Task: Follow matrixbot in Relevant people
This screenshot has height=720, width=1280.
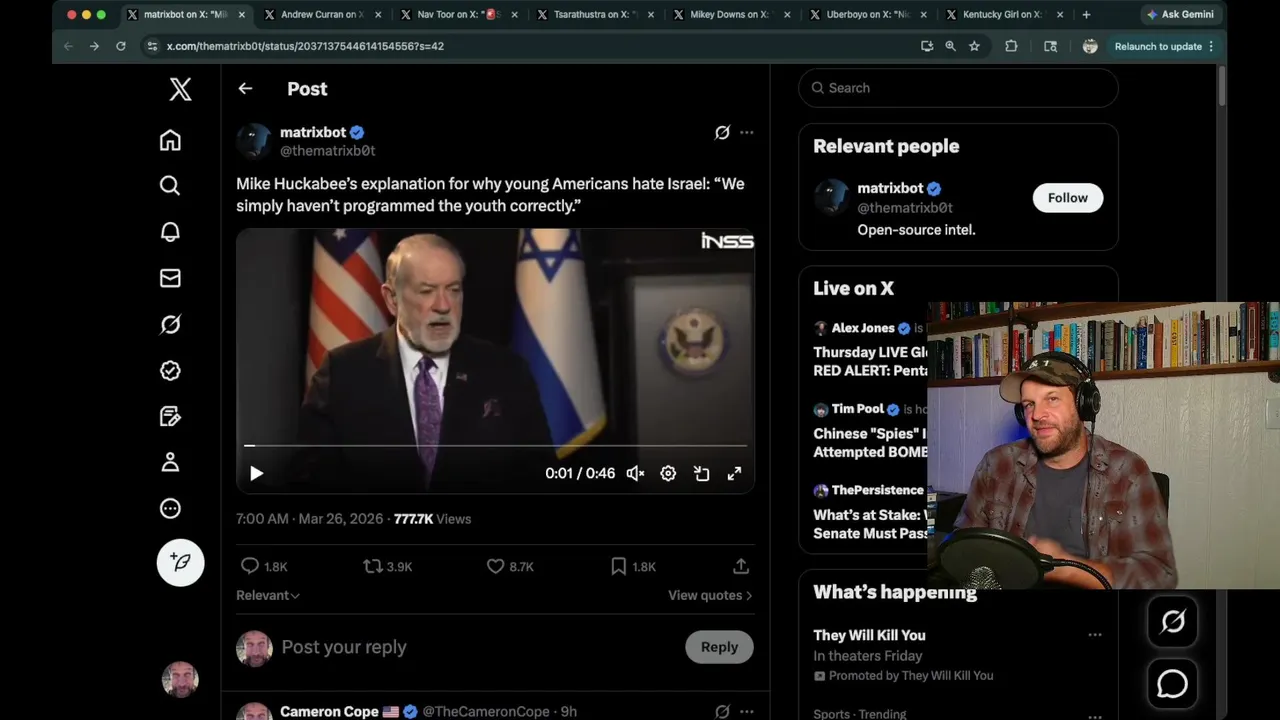Action: pos(1067,198)
